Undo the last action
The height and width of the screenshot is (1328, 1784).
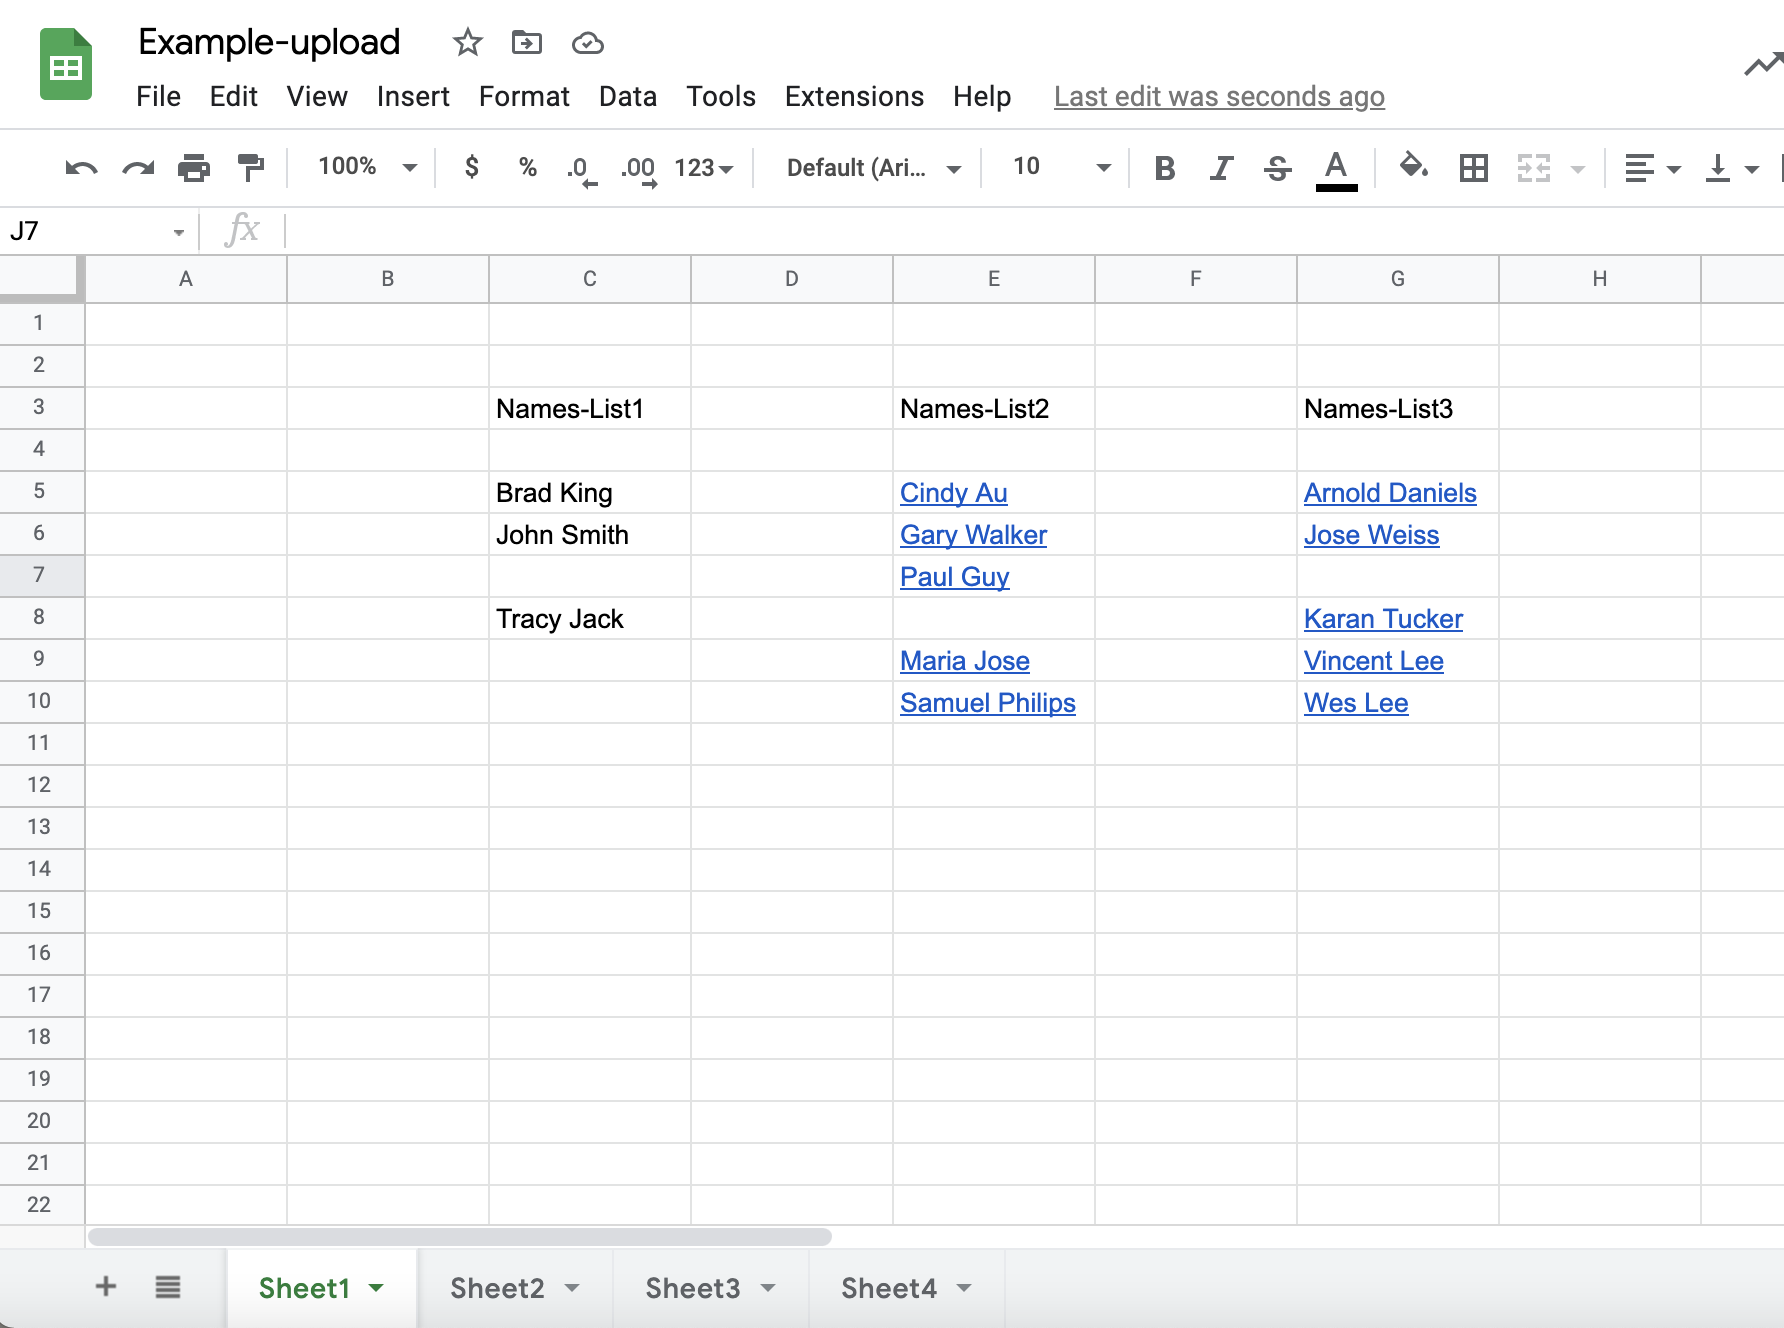(x=81, y=168)
